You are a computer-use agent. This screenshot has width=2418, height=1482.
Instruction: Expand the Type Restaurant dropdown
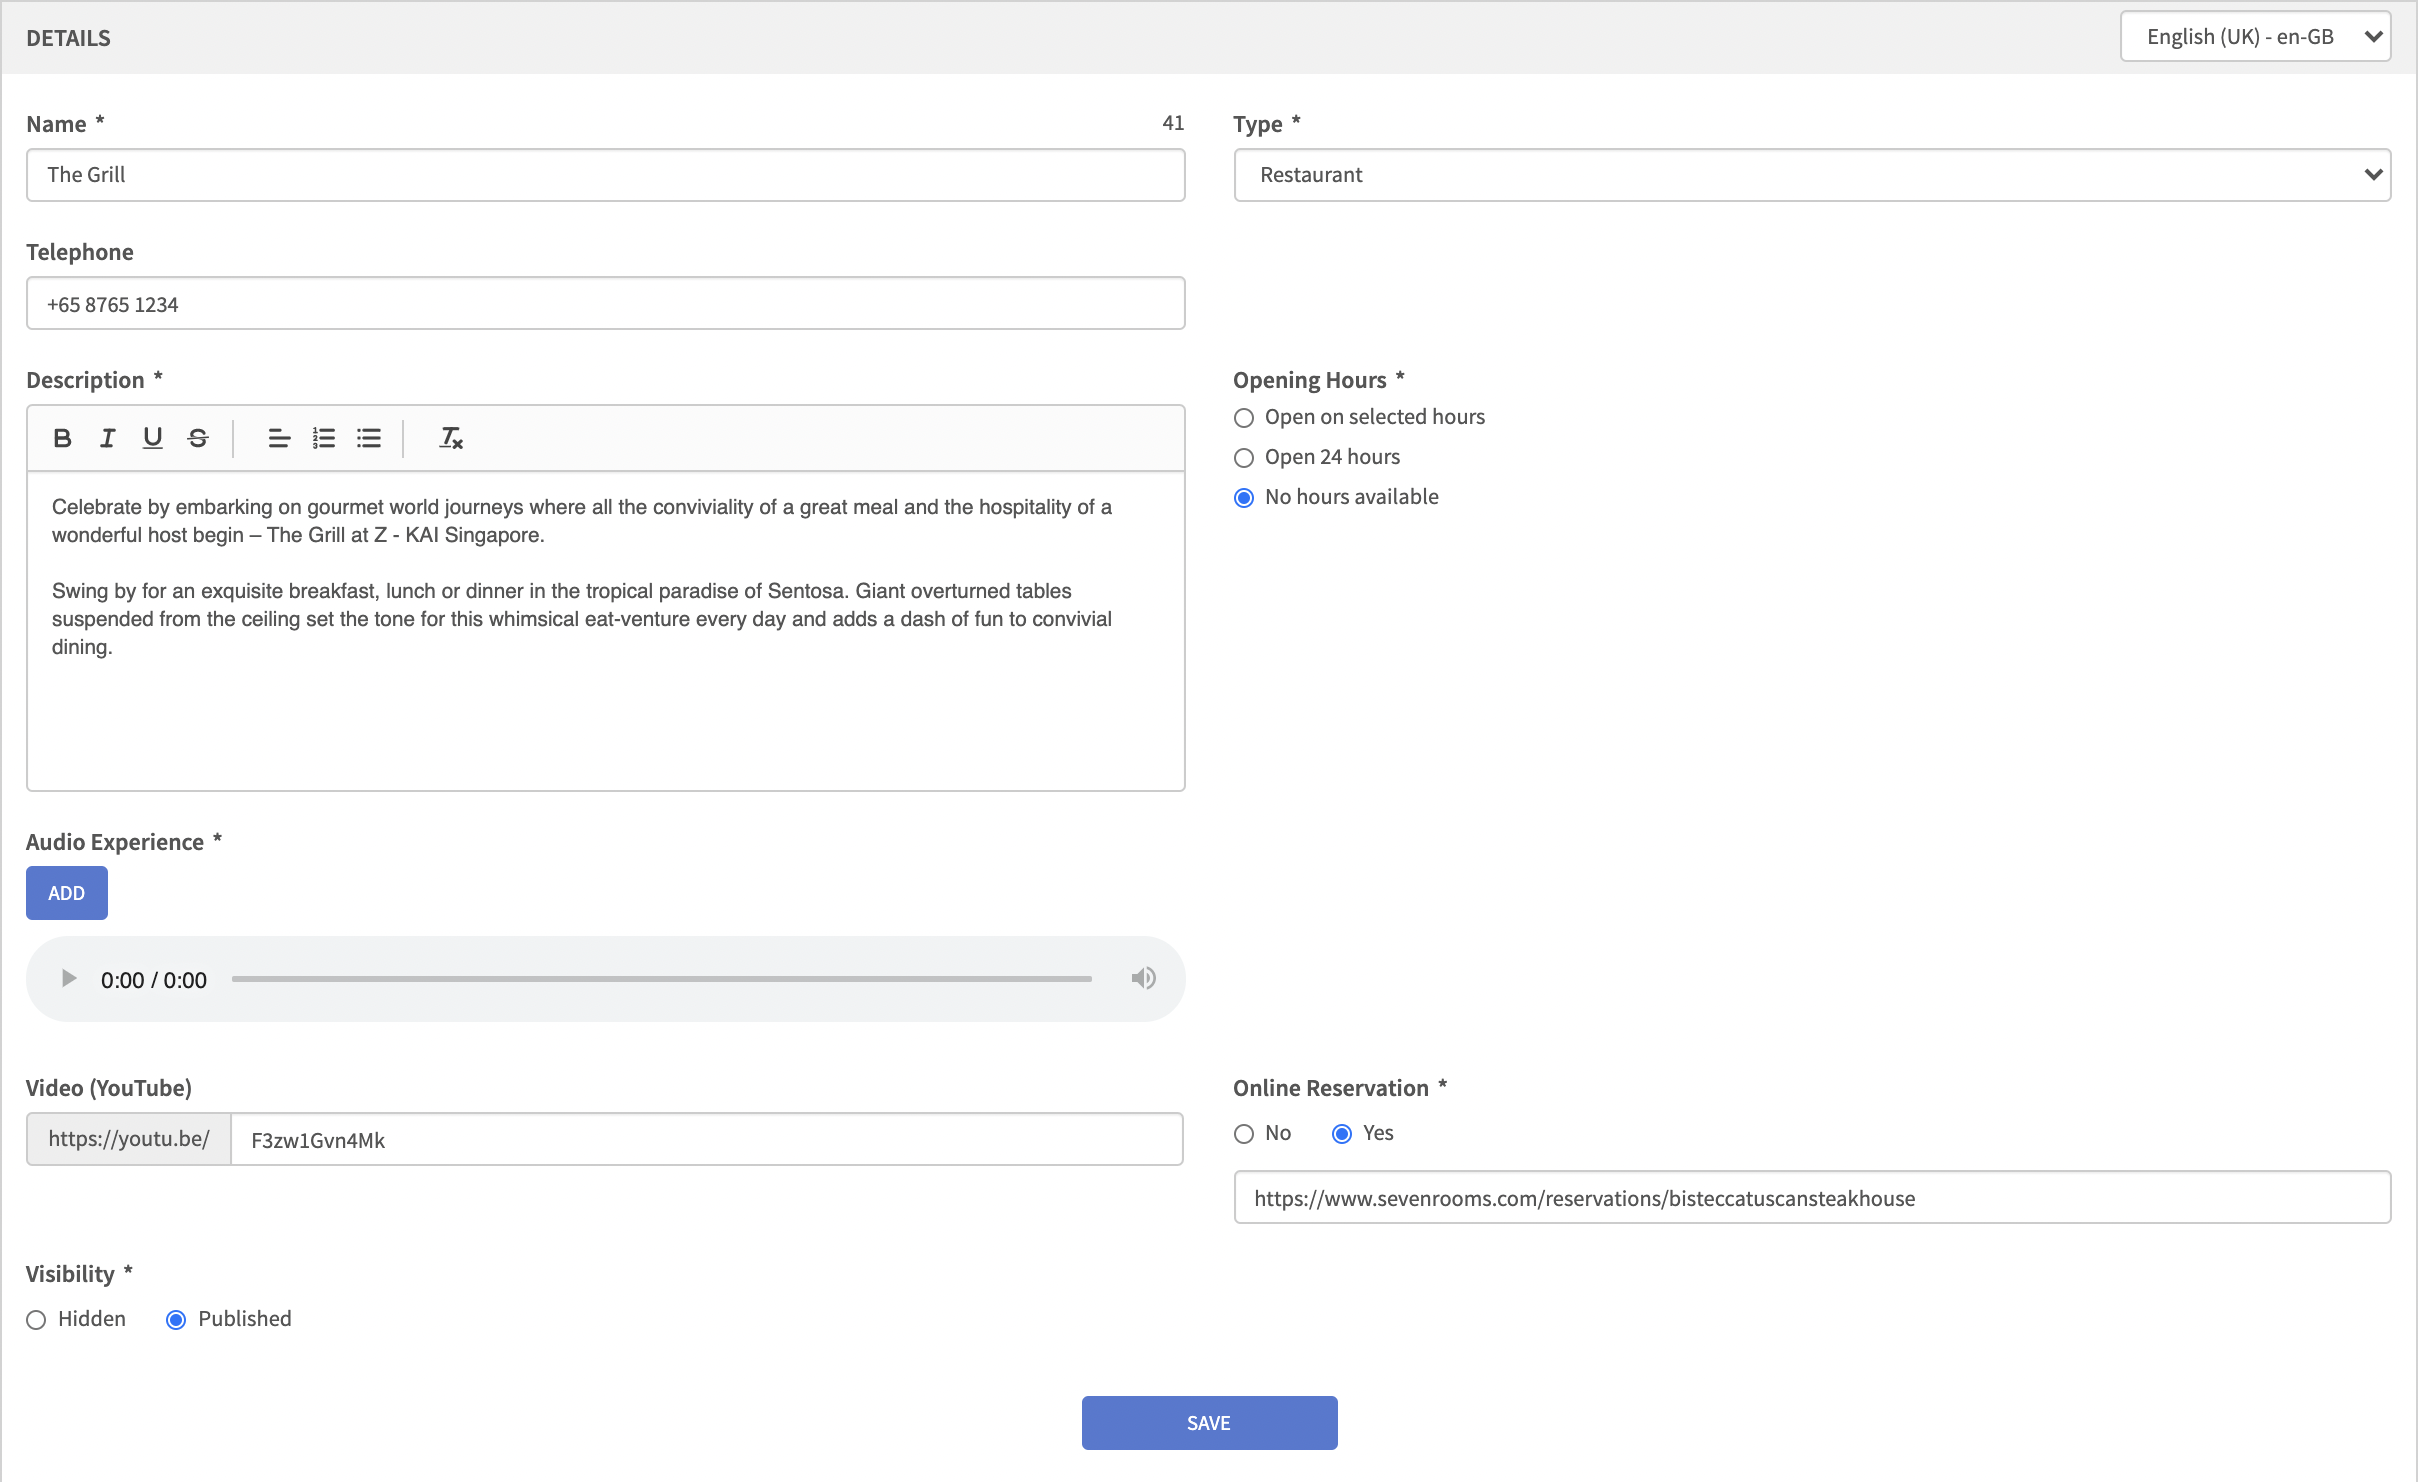1811,175
